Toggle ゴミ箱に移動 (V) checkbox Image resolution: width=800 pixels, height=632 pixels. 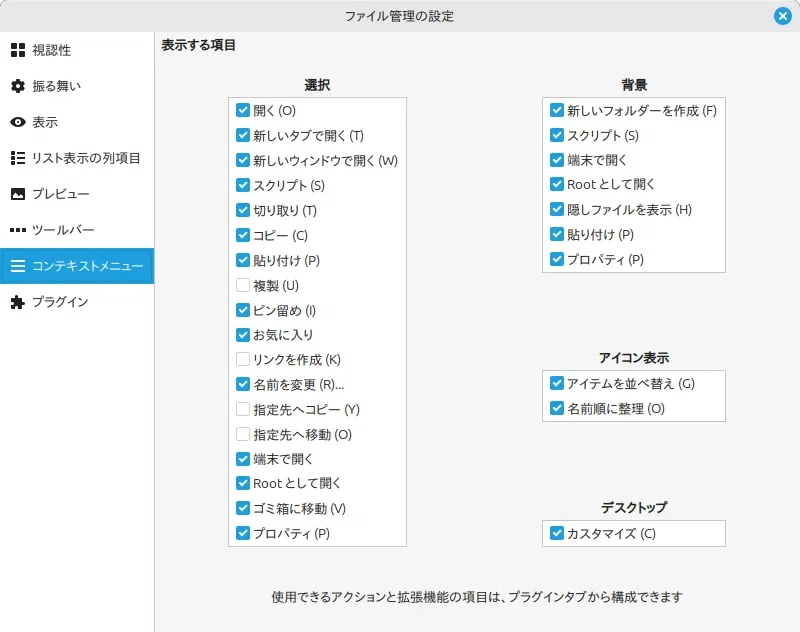(x=243, y=508)
